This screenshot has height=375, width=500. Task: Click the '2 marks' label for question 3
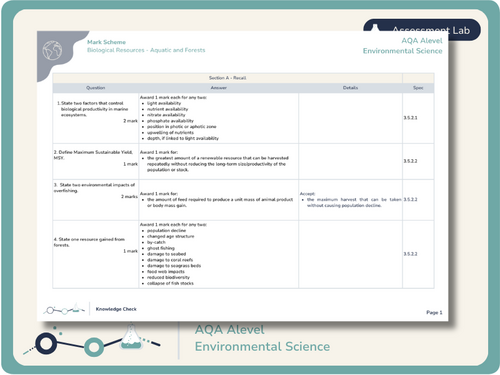pos(129,197)
